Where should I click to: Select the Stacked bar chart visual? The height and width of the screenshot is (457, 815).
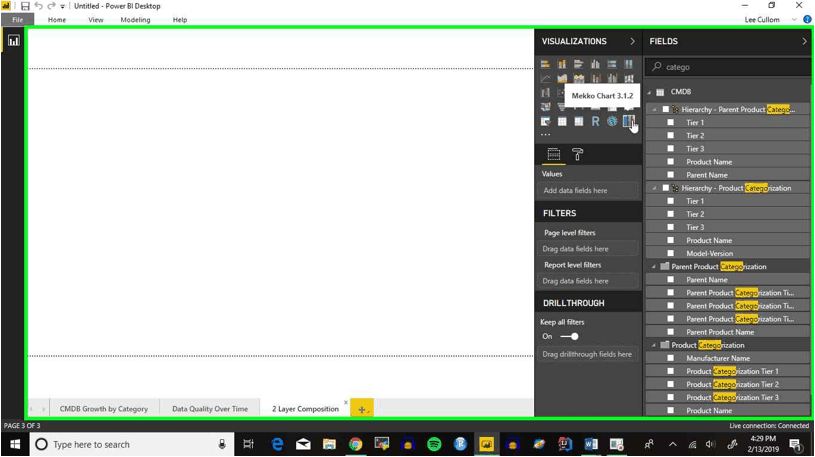(545, 64)
